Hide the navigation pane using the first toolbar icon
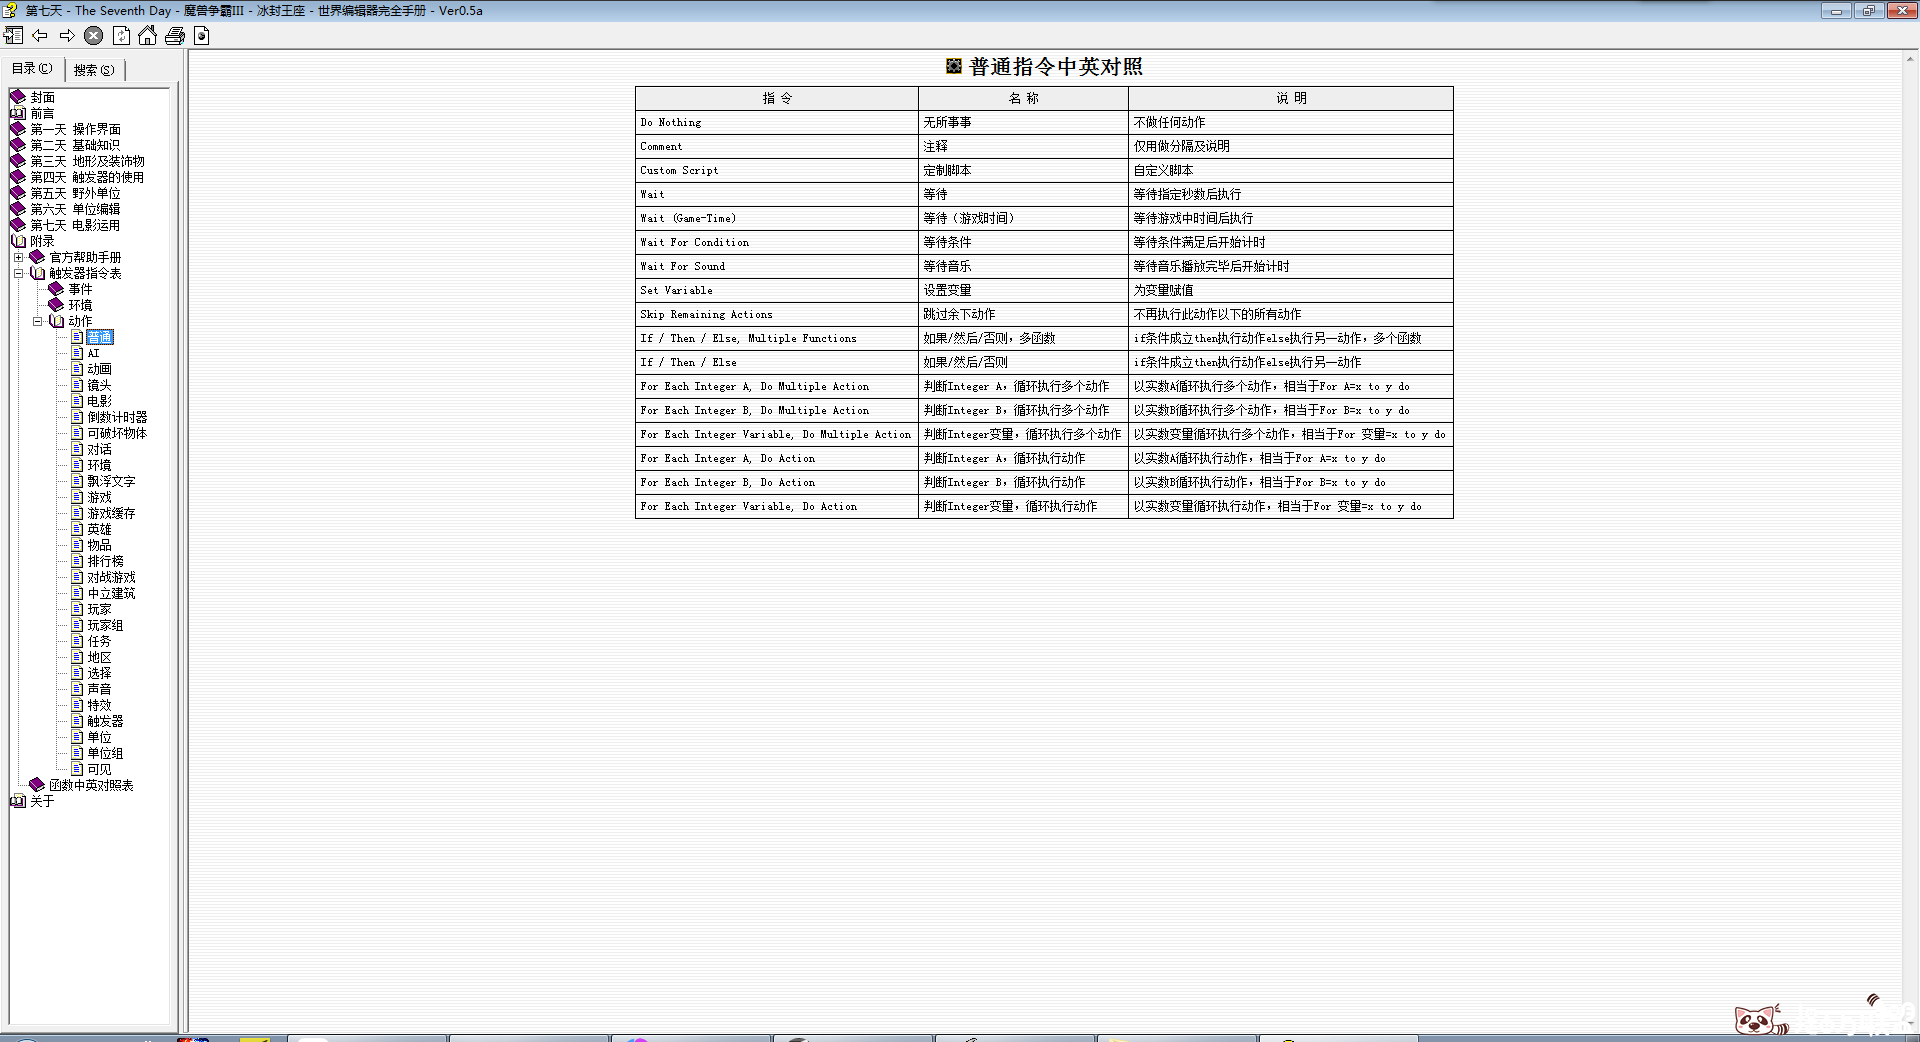Viewport: 1920px width, 1042px height. coord(14,36)
